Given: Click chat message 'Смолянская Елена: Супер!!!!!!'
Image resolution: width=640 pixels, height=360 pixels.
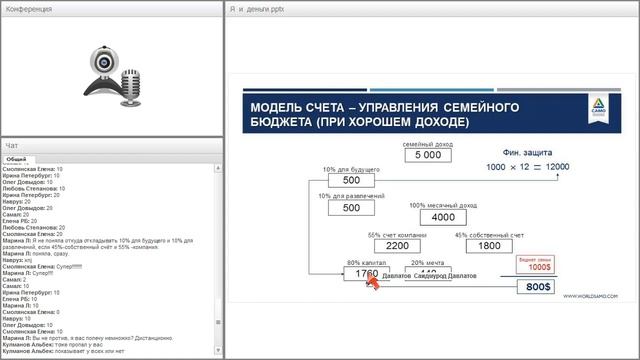Looking at the screenshot, I should (42, 267).
